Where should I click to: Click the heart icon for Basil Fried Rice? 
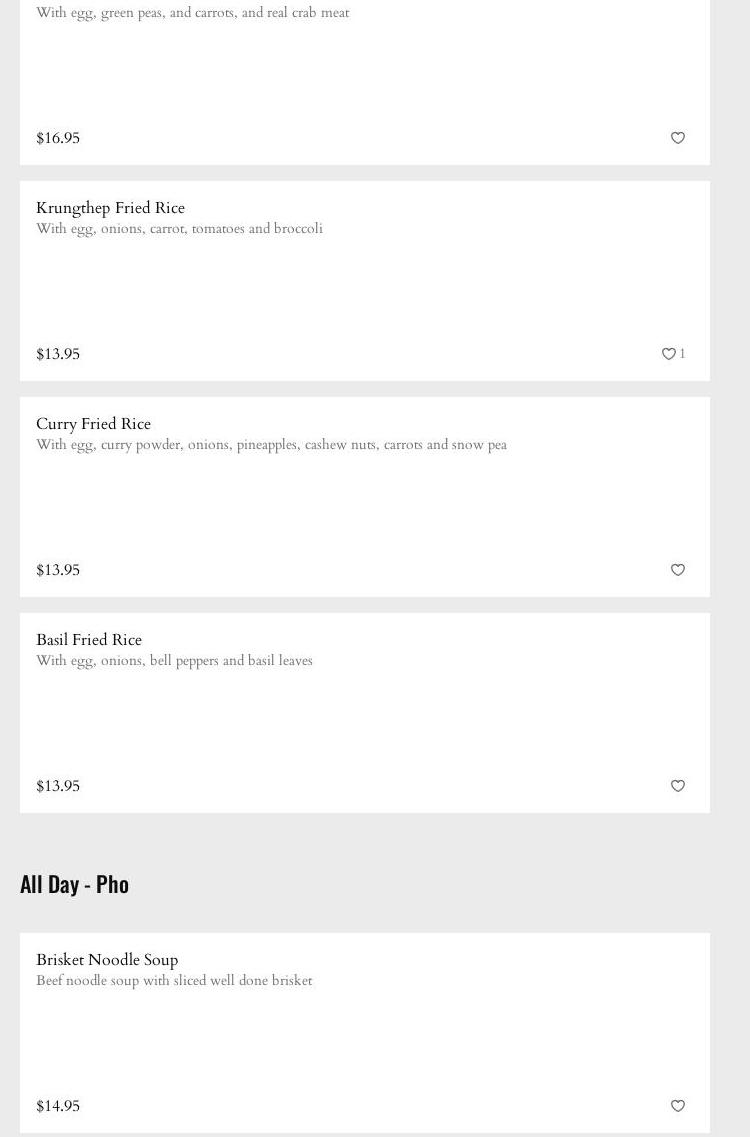click(x=677, y=786)
